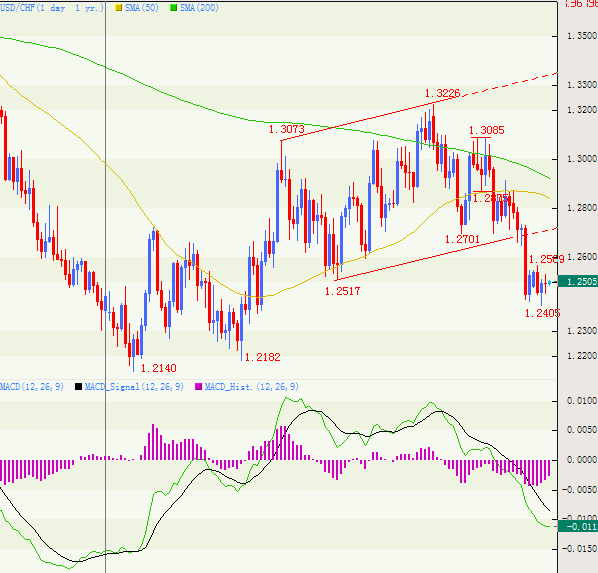Viewport: 598px width, 573px height.
Task: Click the 1.3300 price axis label
Action: point(582,85)
